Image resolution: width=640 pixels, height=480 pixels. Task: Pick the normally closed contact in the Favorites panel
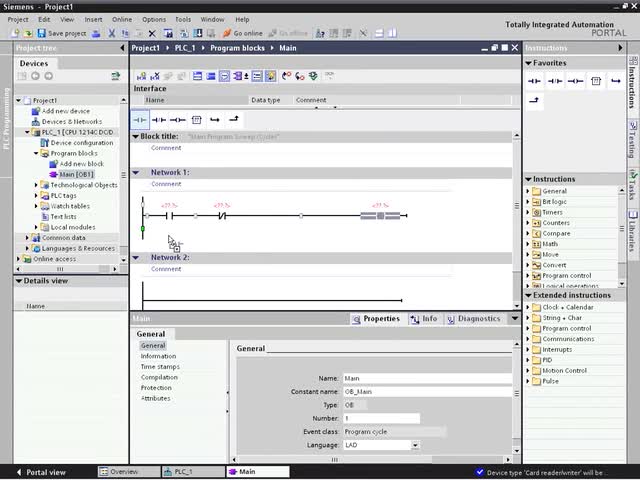click(554, 81)
